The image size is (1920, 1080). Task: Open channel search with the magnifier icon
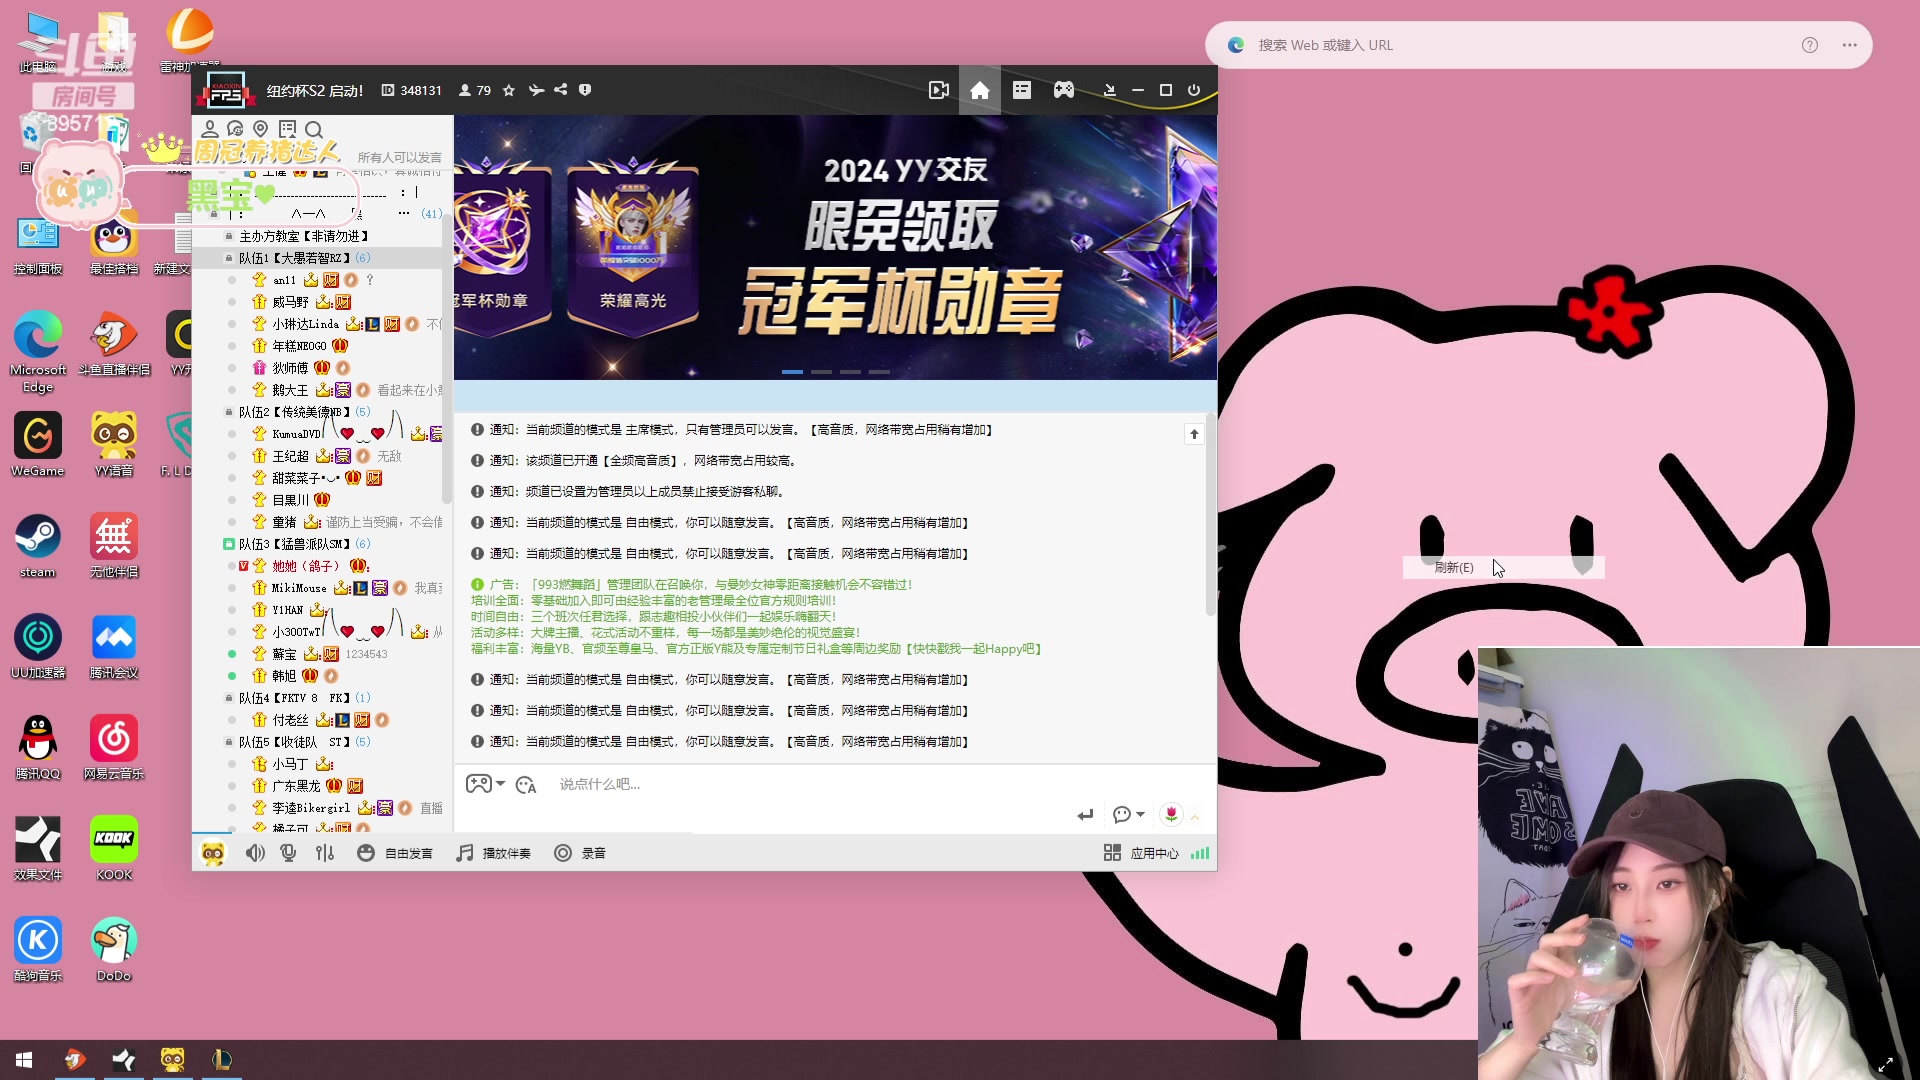coord(314,129)
